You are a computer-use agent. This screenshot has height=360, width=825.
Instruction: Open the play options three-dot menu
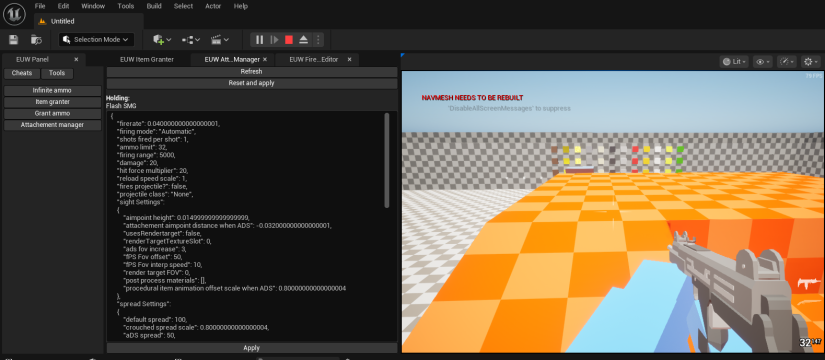click(318, 39)
